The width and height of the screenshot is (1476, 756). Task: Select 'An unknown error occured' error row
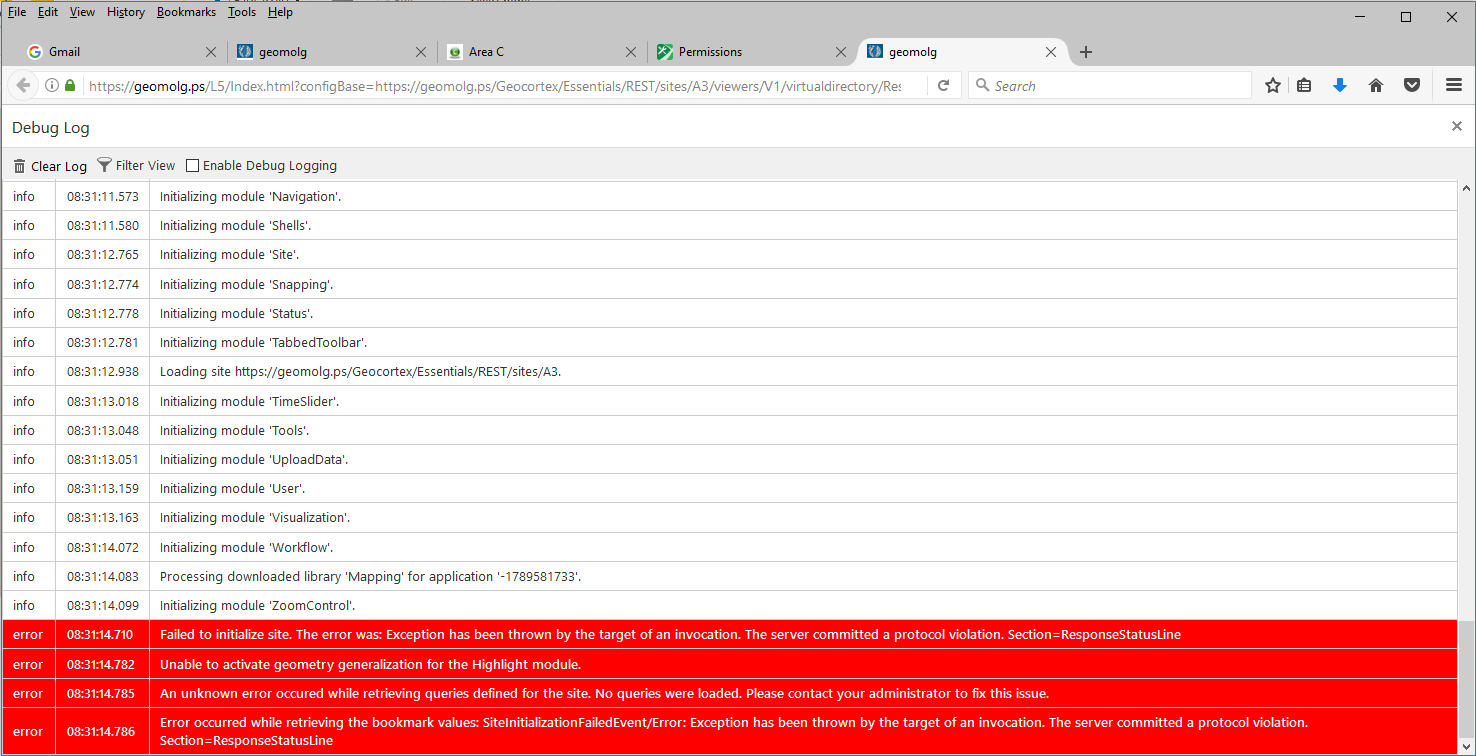pos(730,693)
